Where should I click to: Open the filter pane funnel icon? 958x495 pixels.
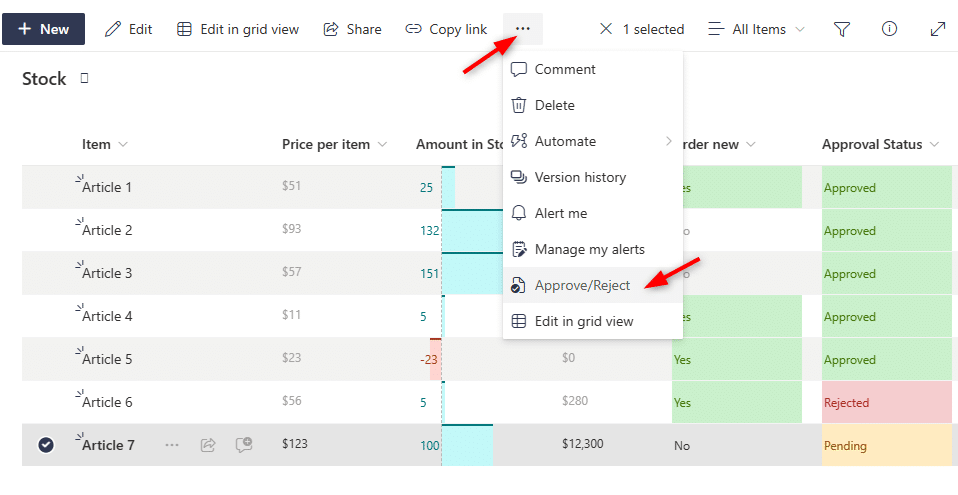pyautogui.click(x=842, y=29)
